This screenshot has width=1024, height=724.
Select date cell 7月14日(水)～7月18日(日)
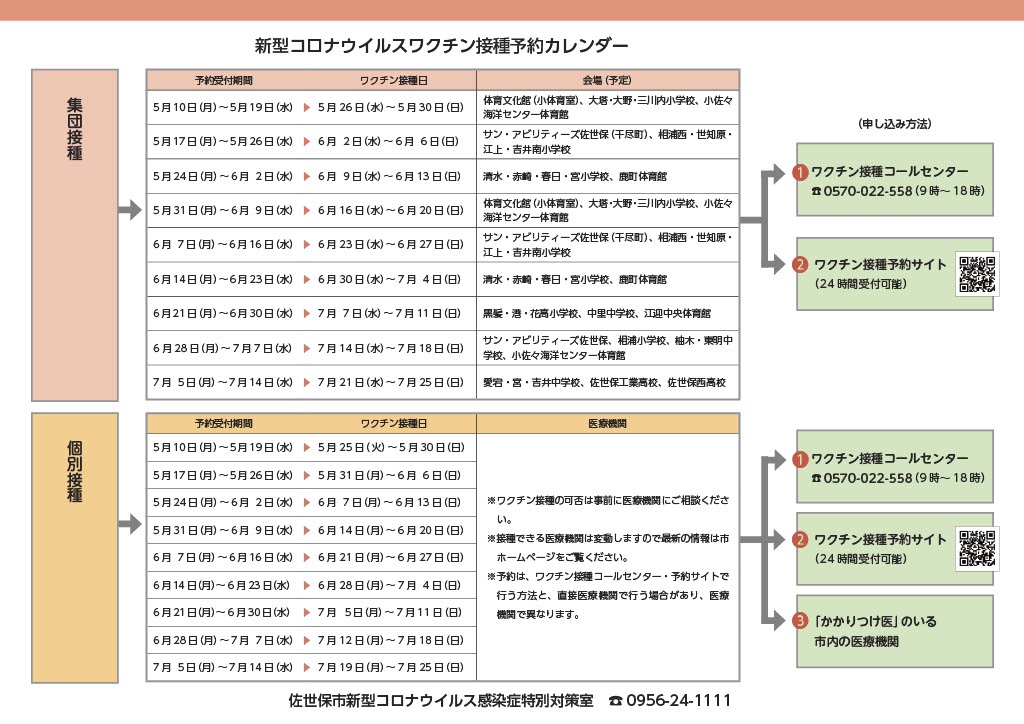(x=391, y=349)
